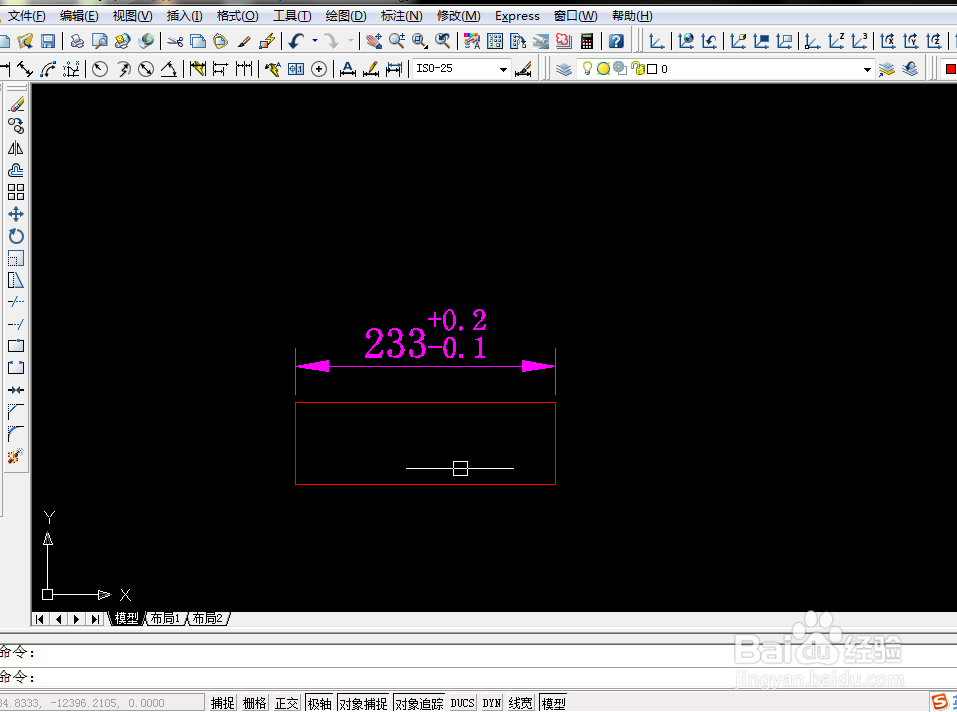The height and width of the screenshot is (712, 957).
Task: Toggle DUCS in status bar
Action: tap(462, 703)
